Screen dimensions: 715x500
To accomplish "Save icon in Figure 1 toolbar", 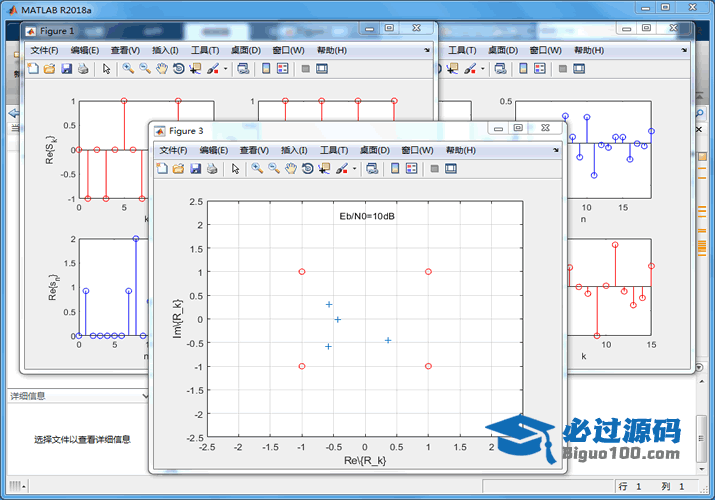I will click(x=67, y=69).
